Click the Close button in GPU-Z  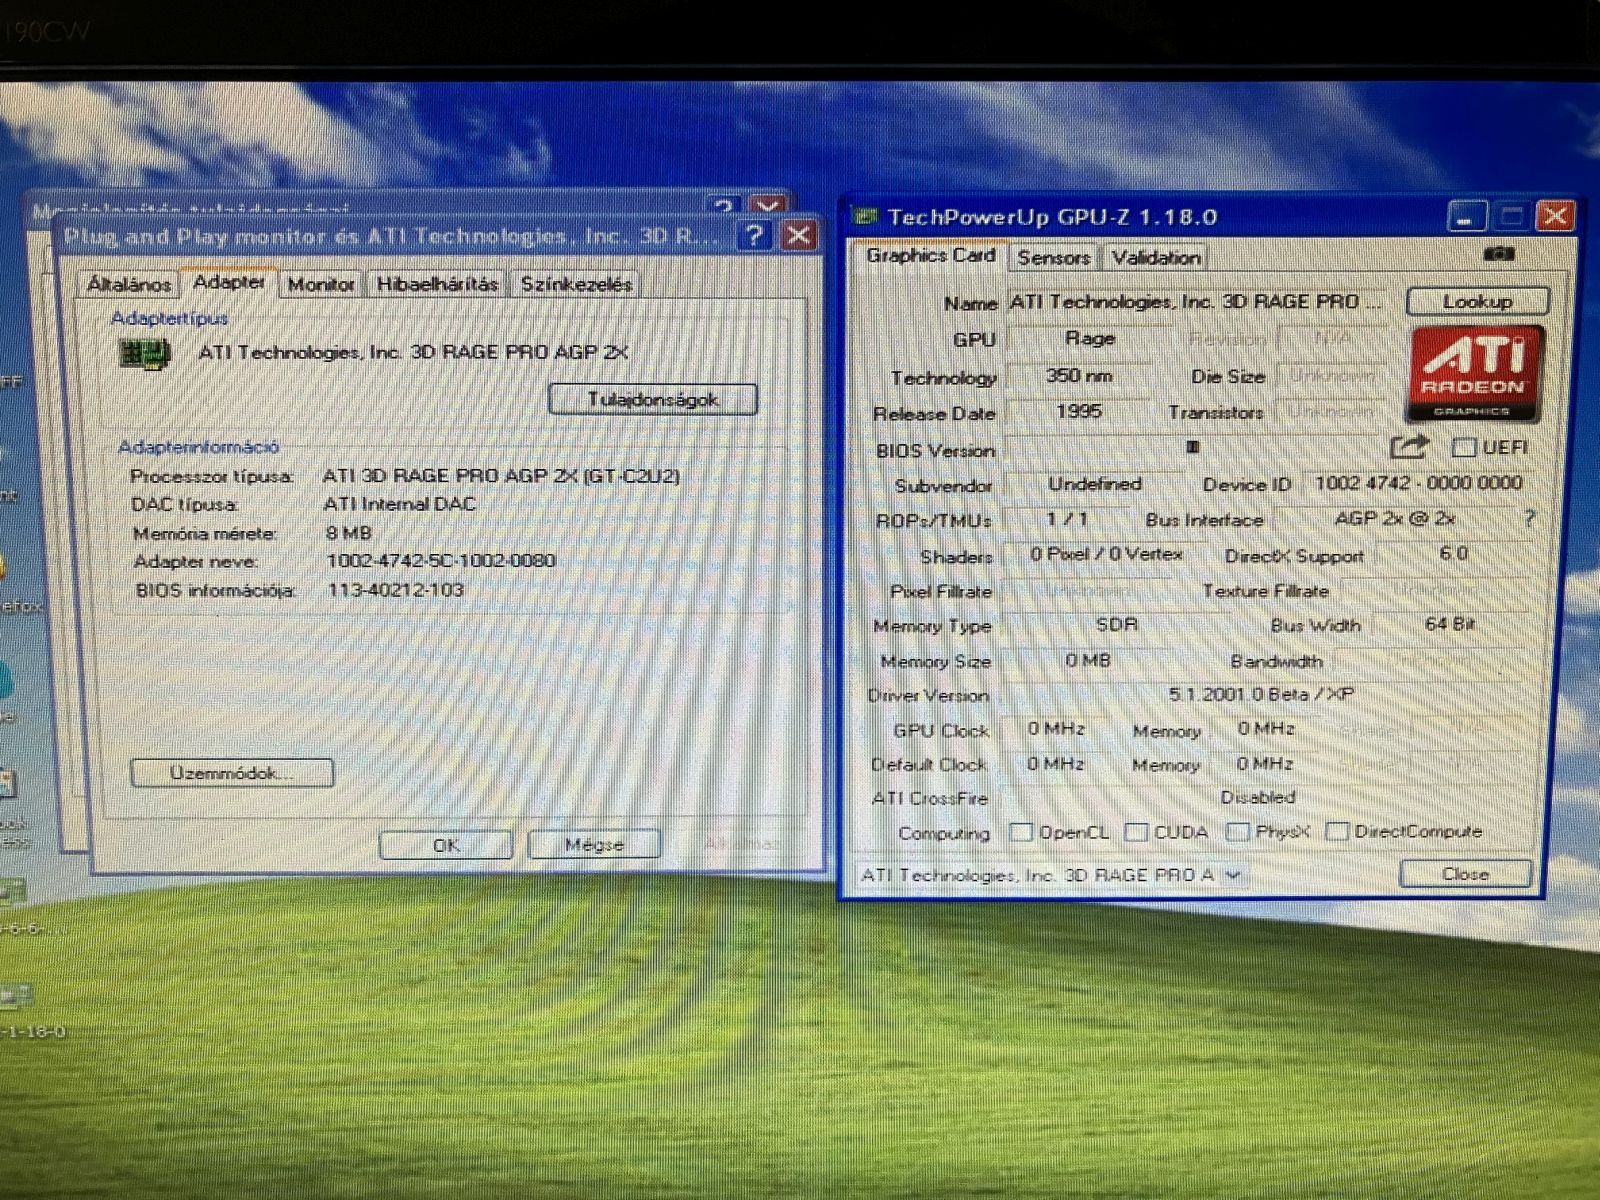pos(1465,874)
